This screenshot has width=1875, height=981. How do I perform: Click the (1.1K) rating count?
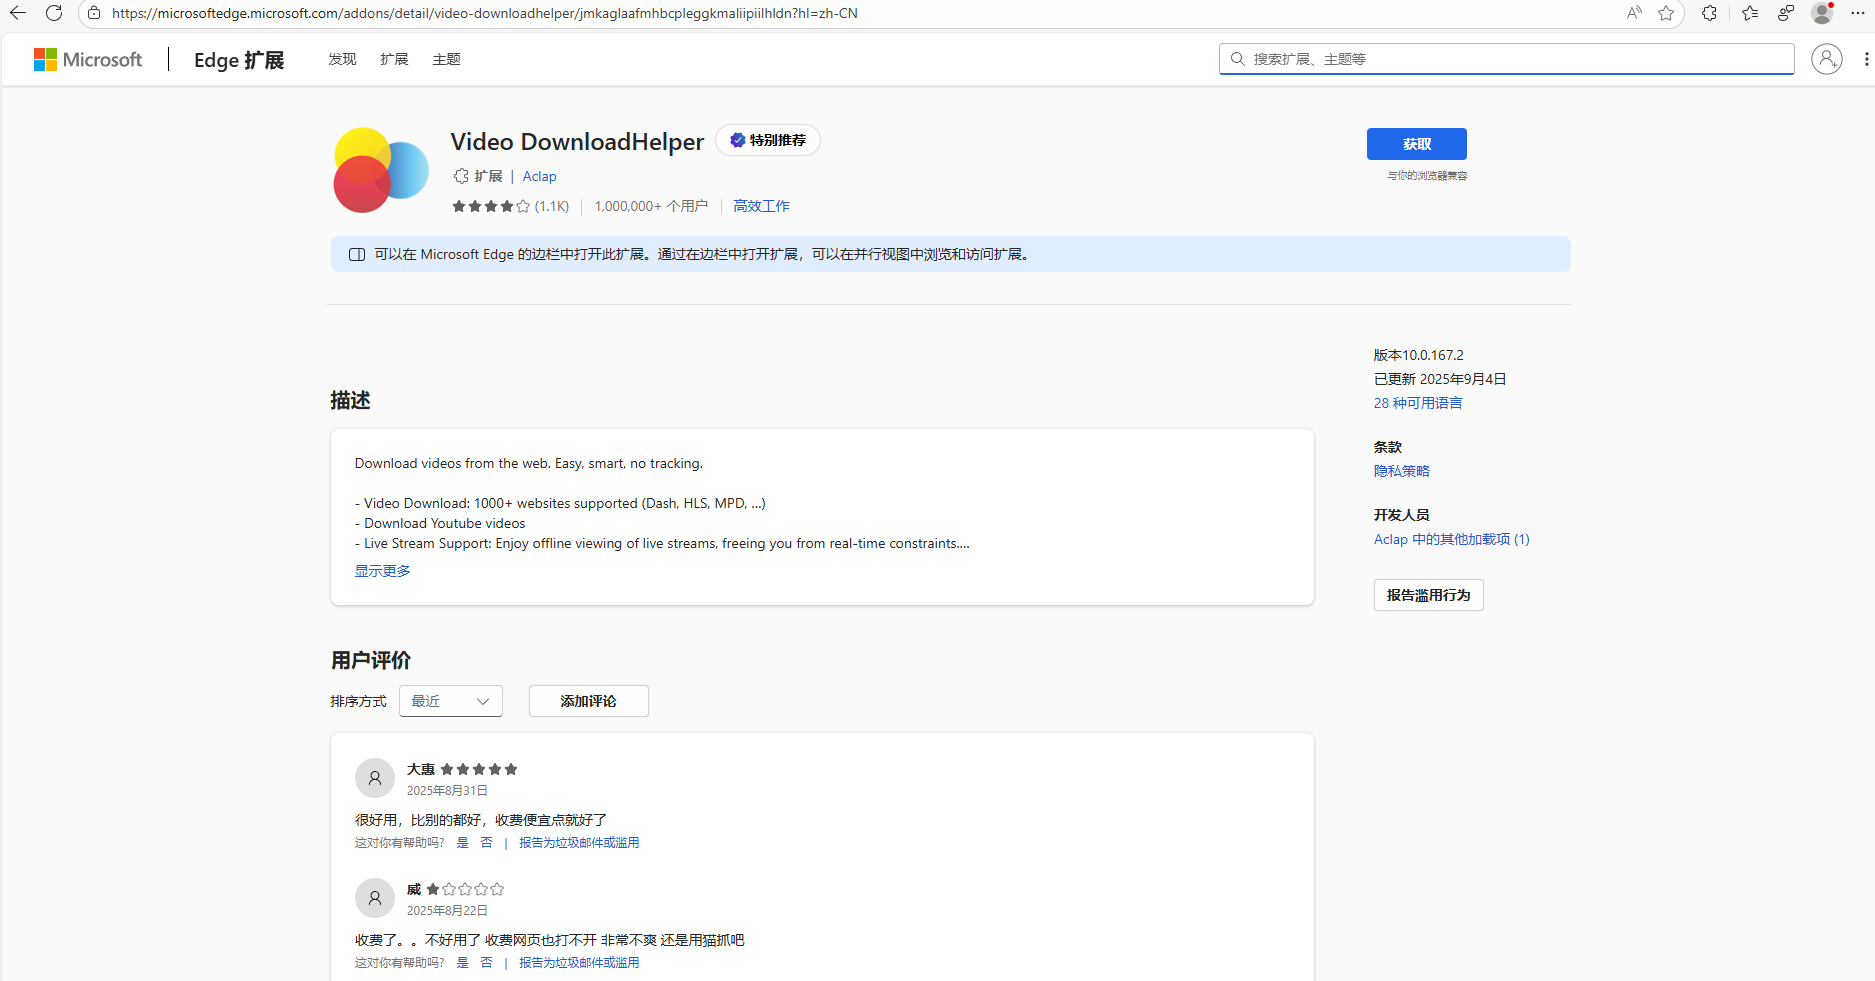(552, 206)
